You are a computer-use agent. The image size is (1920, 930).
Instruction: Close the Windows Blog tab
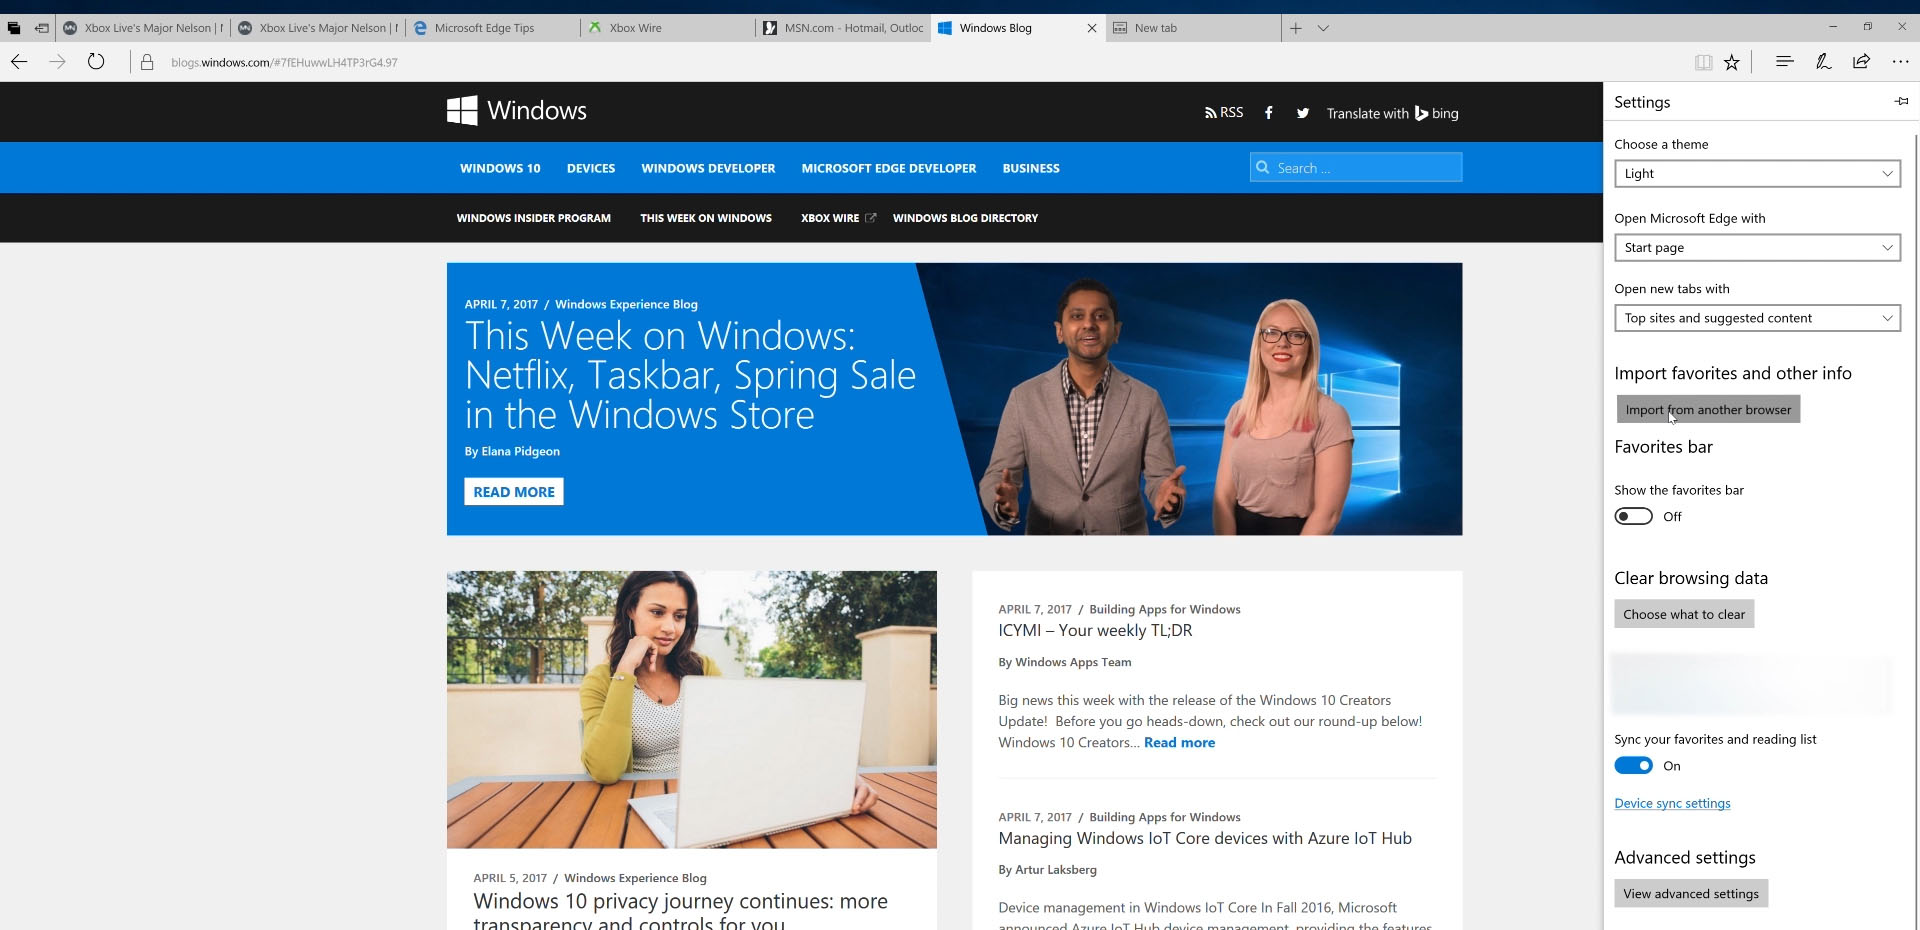click(x=1091, y=28)
